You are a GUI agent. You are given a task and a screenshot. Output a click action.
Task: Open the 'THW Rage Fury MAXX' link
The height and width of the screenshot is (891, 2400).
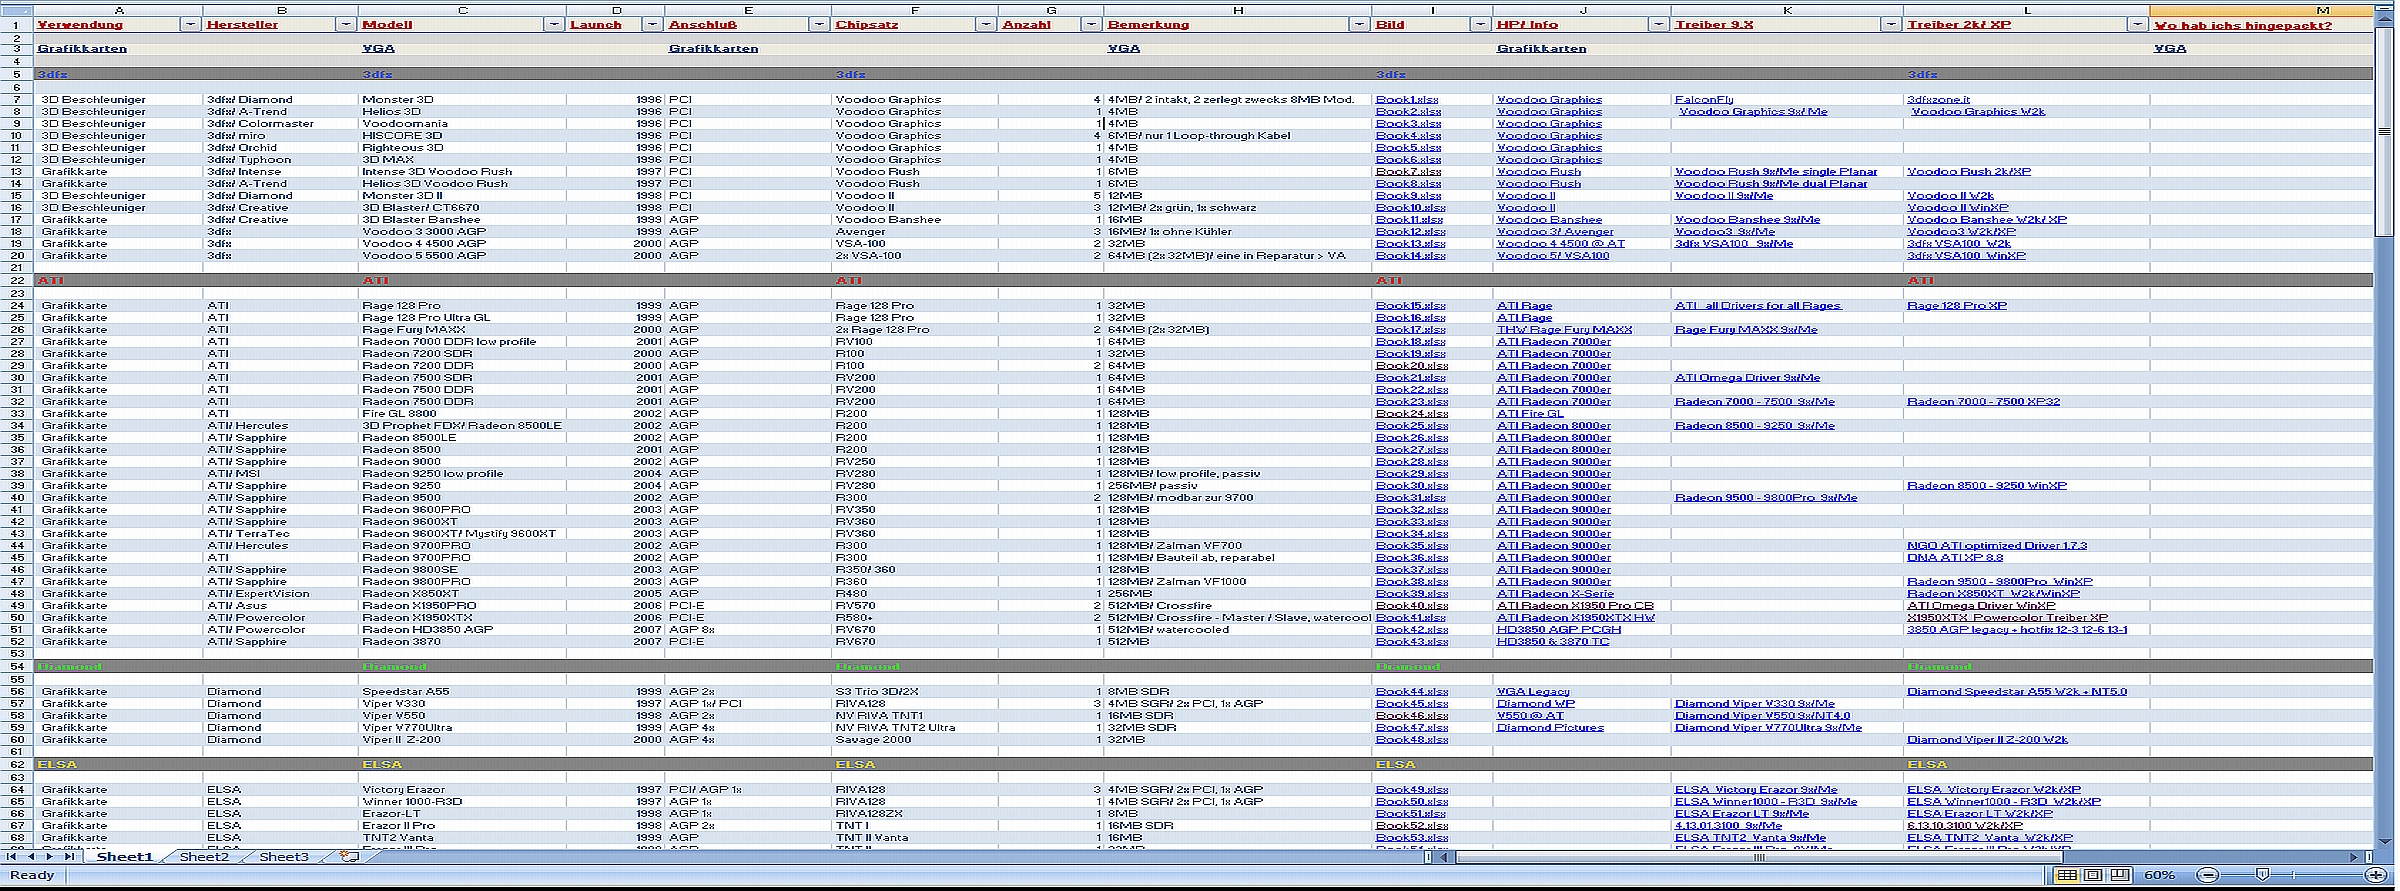[x=1564, y=330]
